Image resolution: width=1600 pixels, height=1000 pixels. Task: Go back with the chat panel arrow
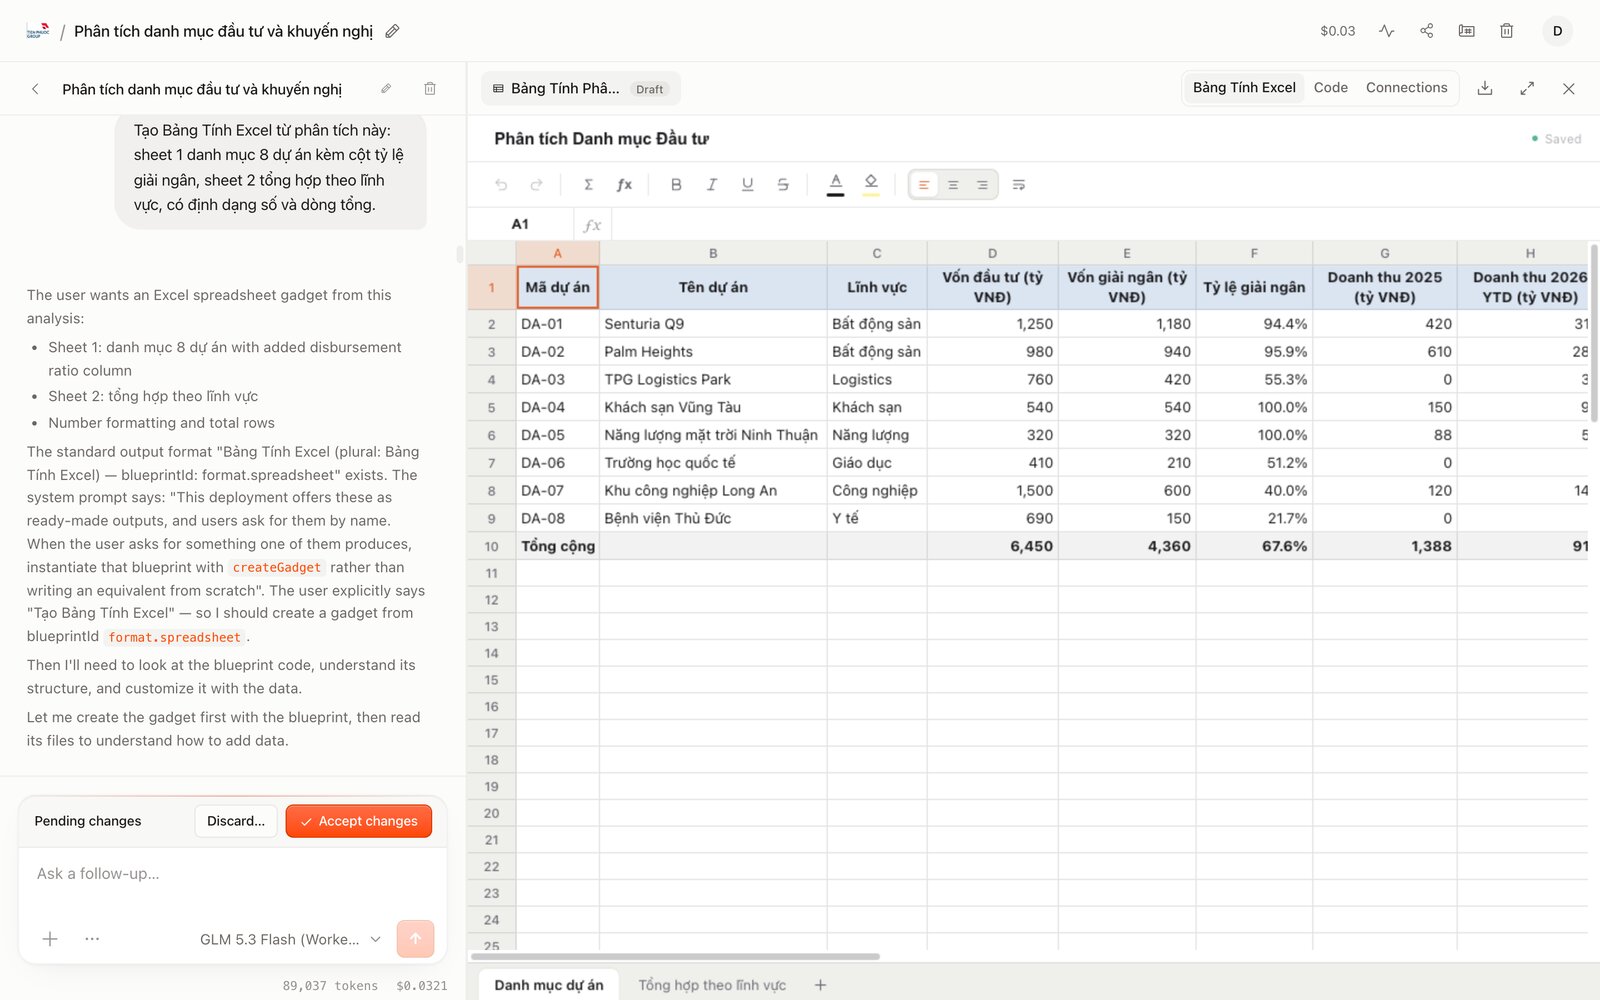36,89
